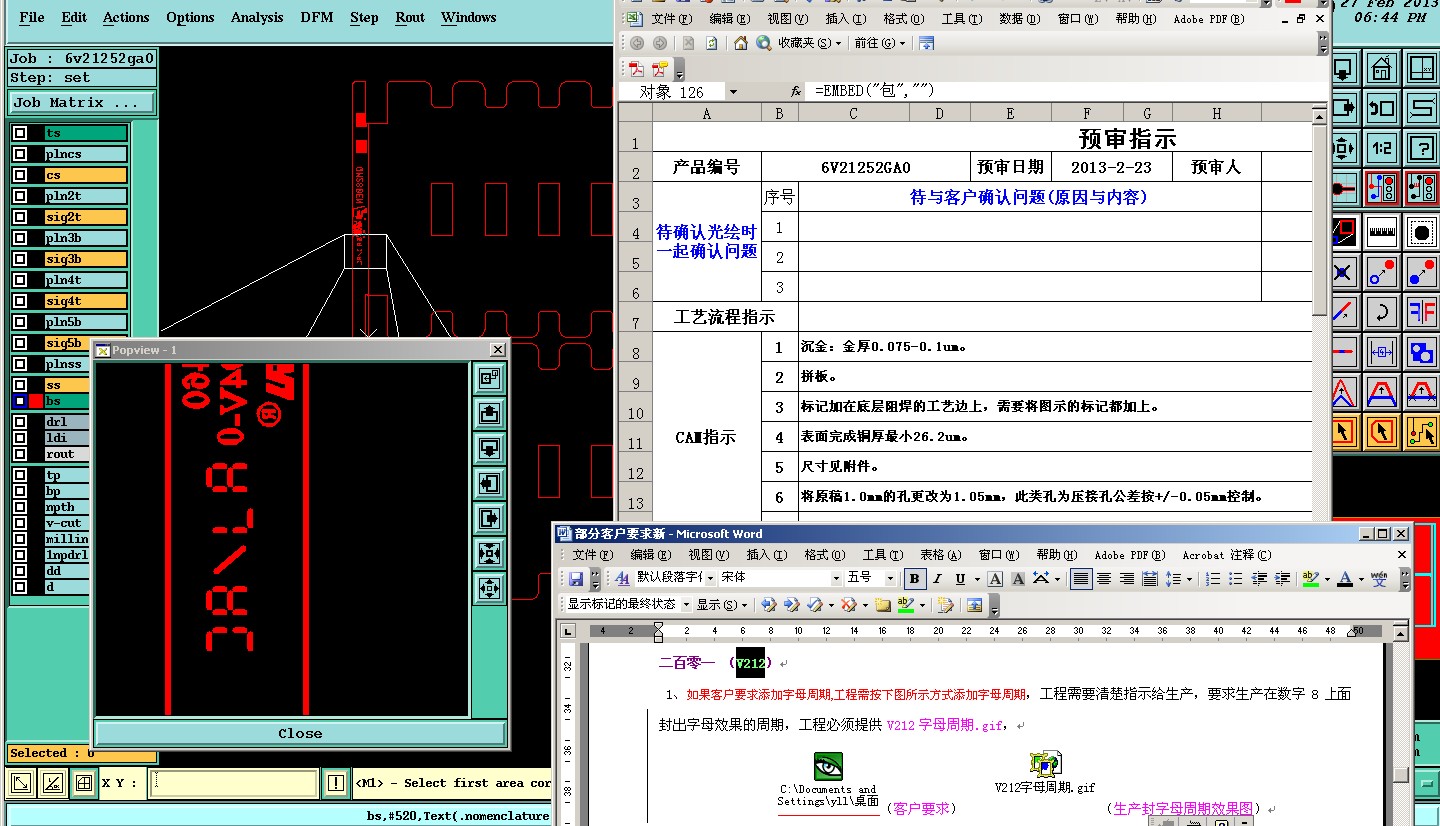
Task: Open the DFM menu in Genesis
Action: coord(316,17)
